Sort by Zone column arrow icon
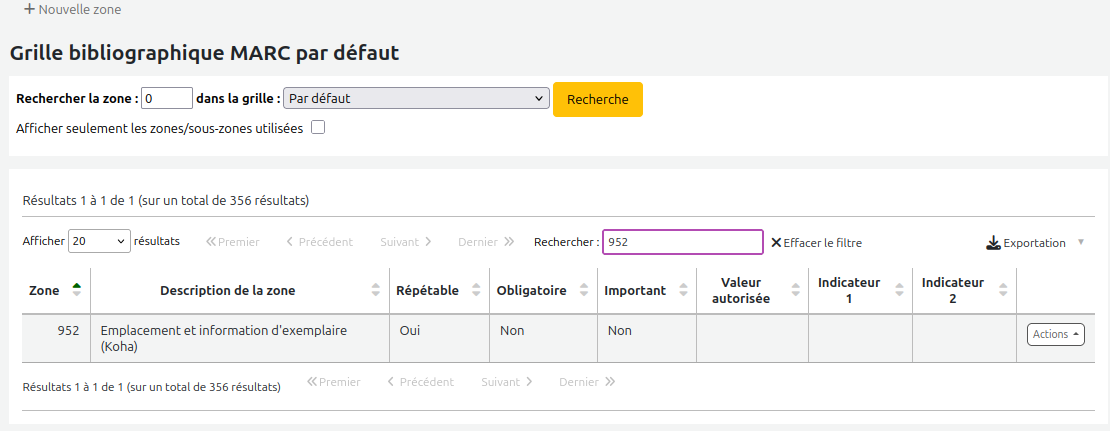1110x431 pixels. click(77, 290)
